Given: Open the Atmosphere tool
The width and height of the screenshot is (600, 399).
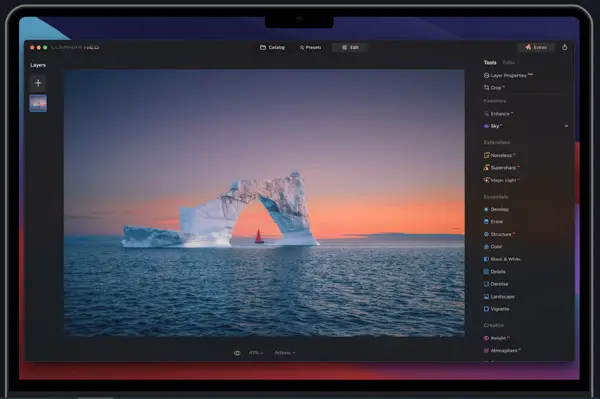Looking at the screenshot, I should pyautogui.click(x=502, y=350).
